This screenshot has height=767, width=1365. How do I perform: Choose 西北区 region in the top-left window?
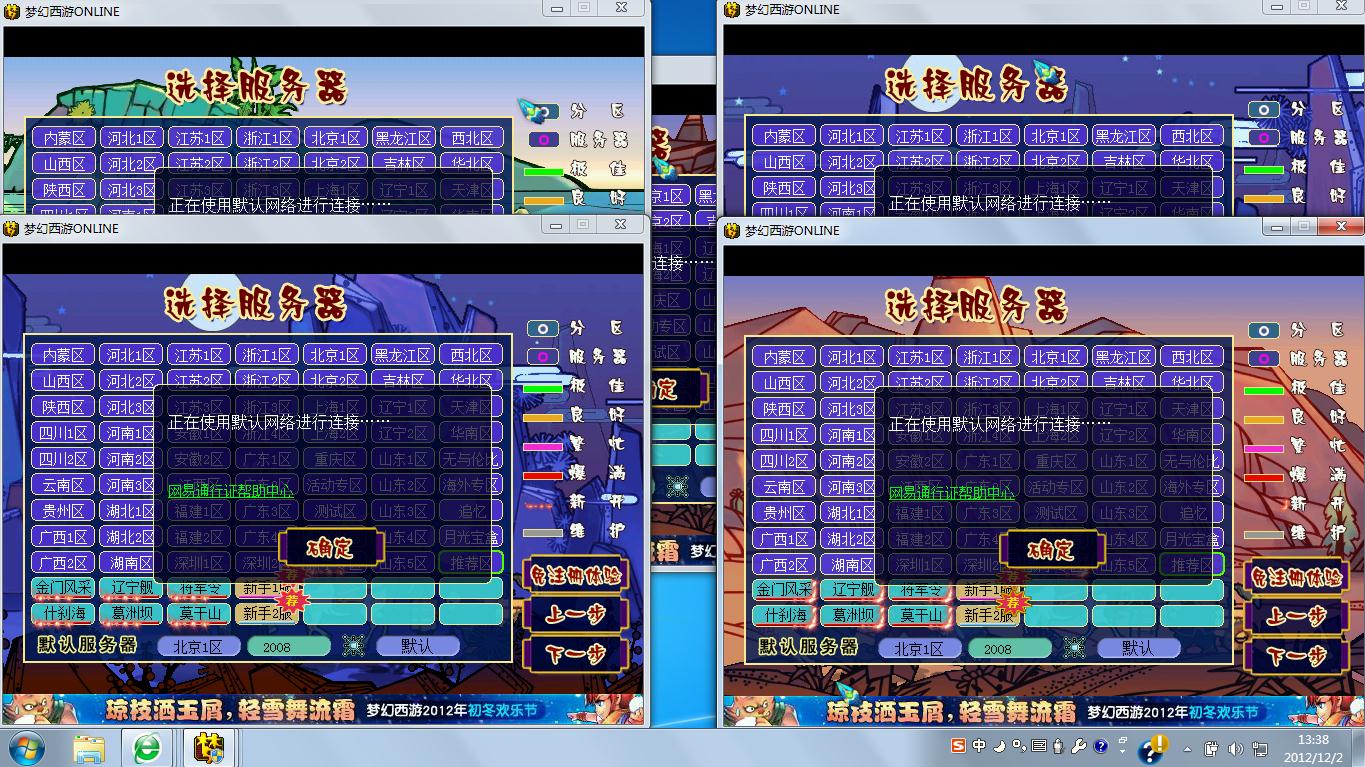471,138
